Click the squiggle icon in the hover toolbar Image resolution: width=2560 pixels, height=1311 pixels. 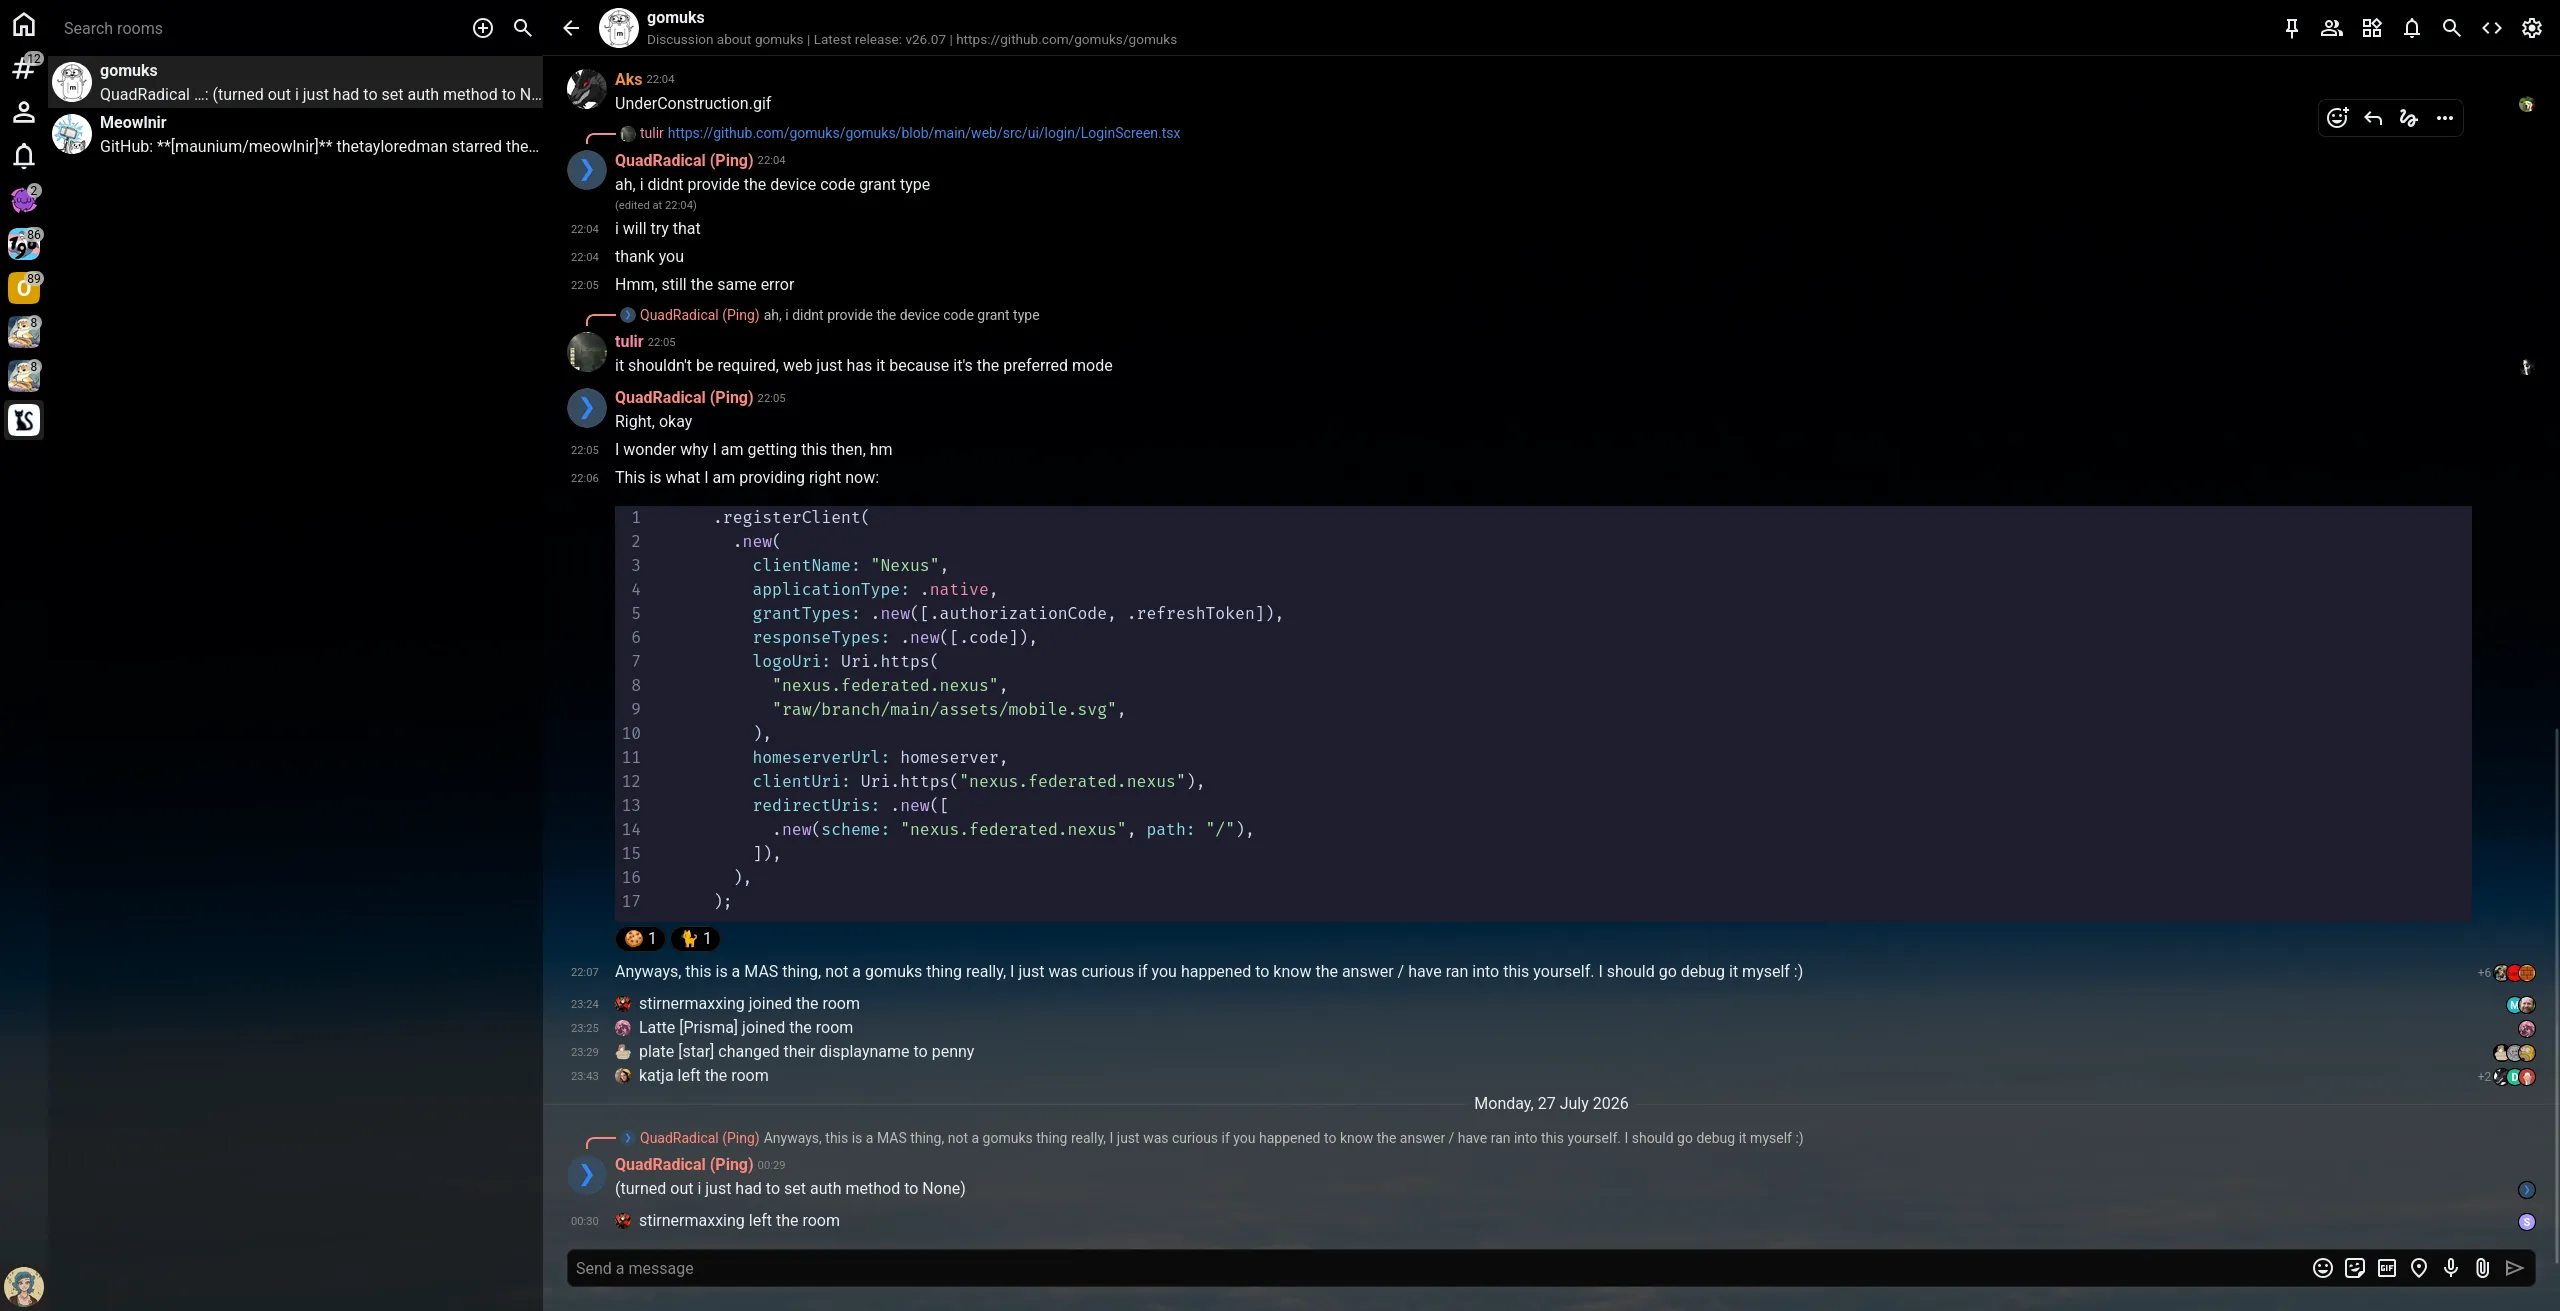(2409, 118)
